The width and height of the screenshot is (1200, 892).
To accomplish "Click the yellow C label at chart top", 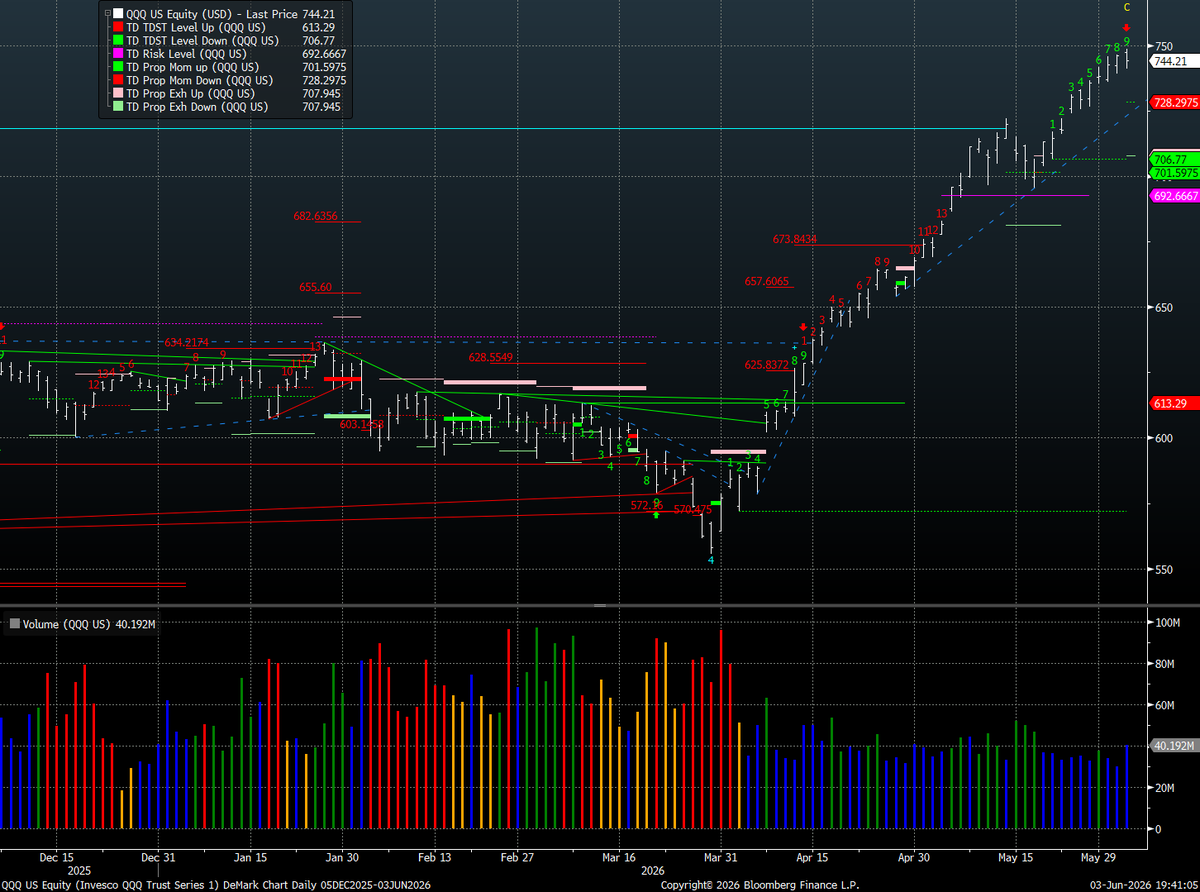I will tap(1126, 8).
